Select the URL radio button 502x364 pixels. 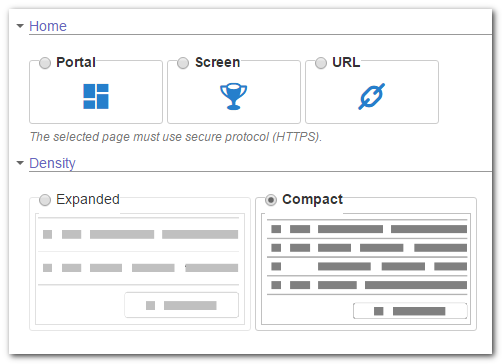coord(321,63)
